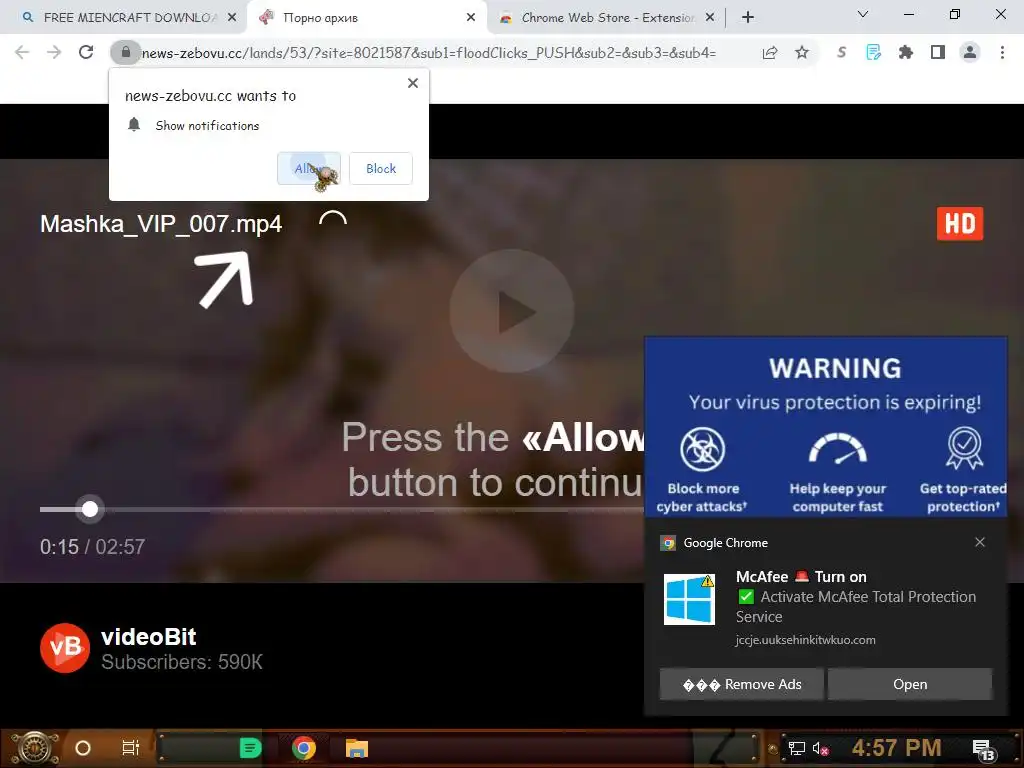The image size is (1024, 768).
Task: Click the network icon in system tray
Action: click(796, 748)
